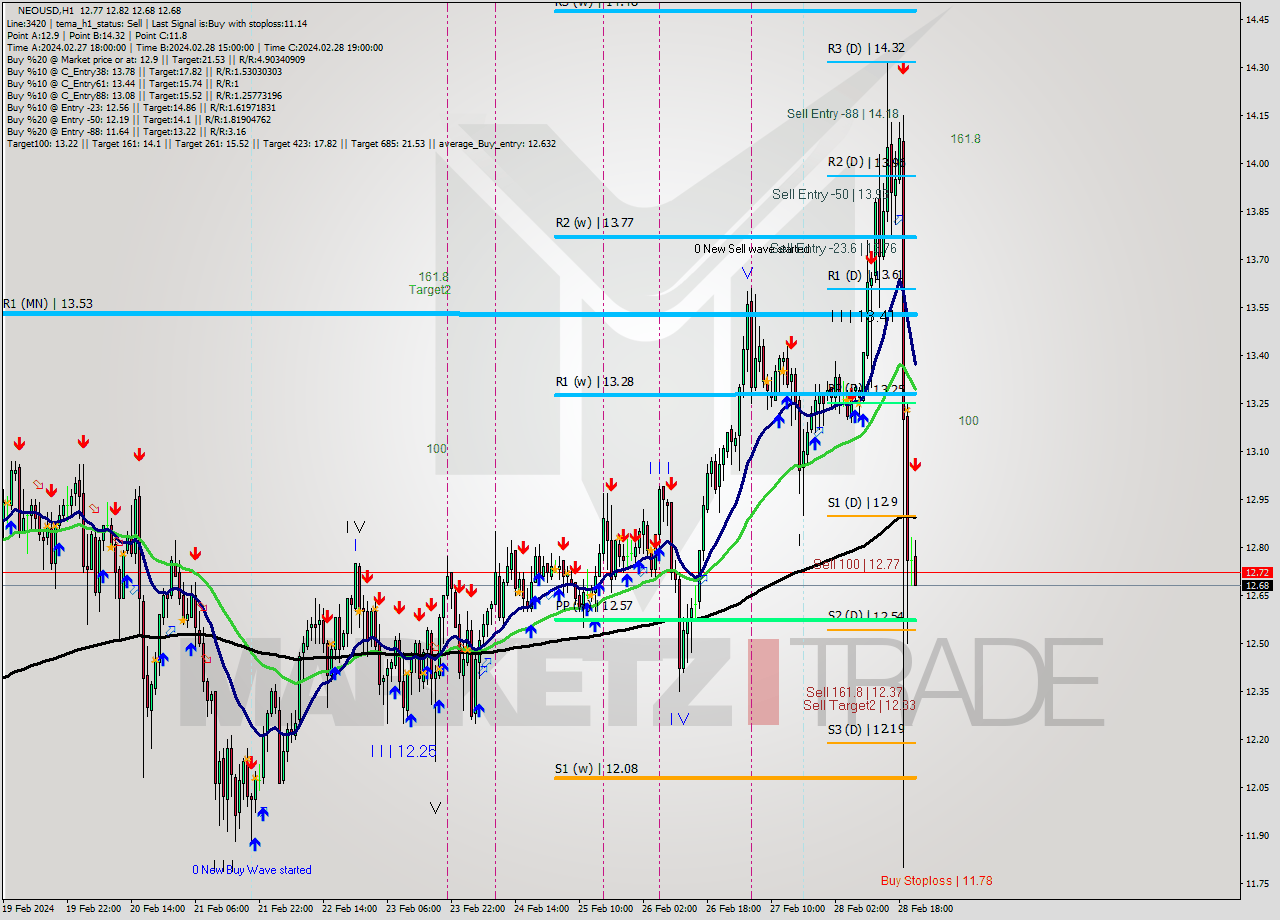Select the green 161.8 label right of R2 (D)
This screenshot has height=920, width=1280.
(x=965, y=139)
